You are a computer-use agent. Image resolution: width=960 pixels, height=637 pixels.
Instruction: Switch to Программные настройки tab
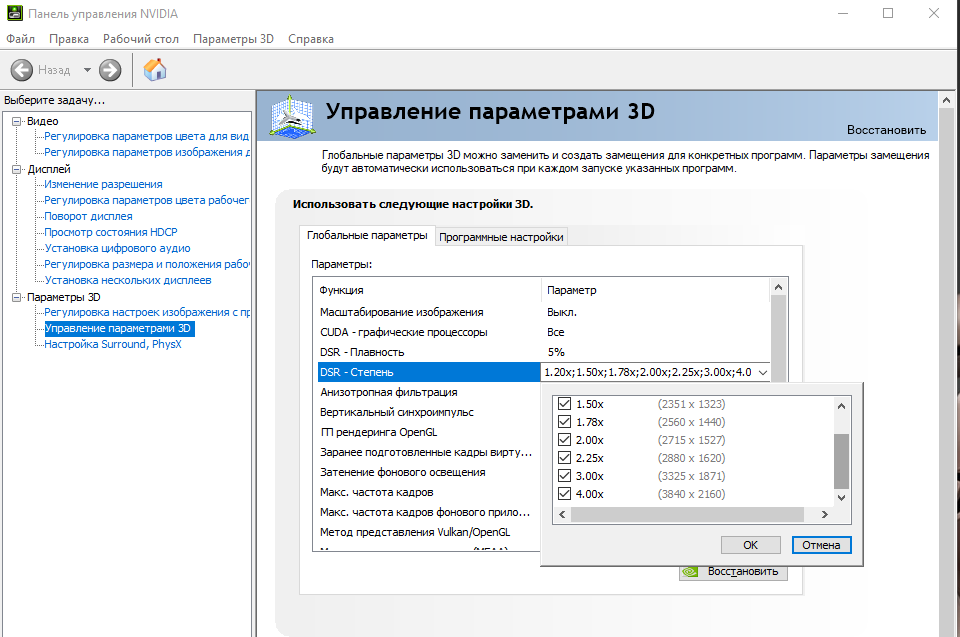(x=501, y=237)
